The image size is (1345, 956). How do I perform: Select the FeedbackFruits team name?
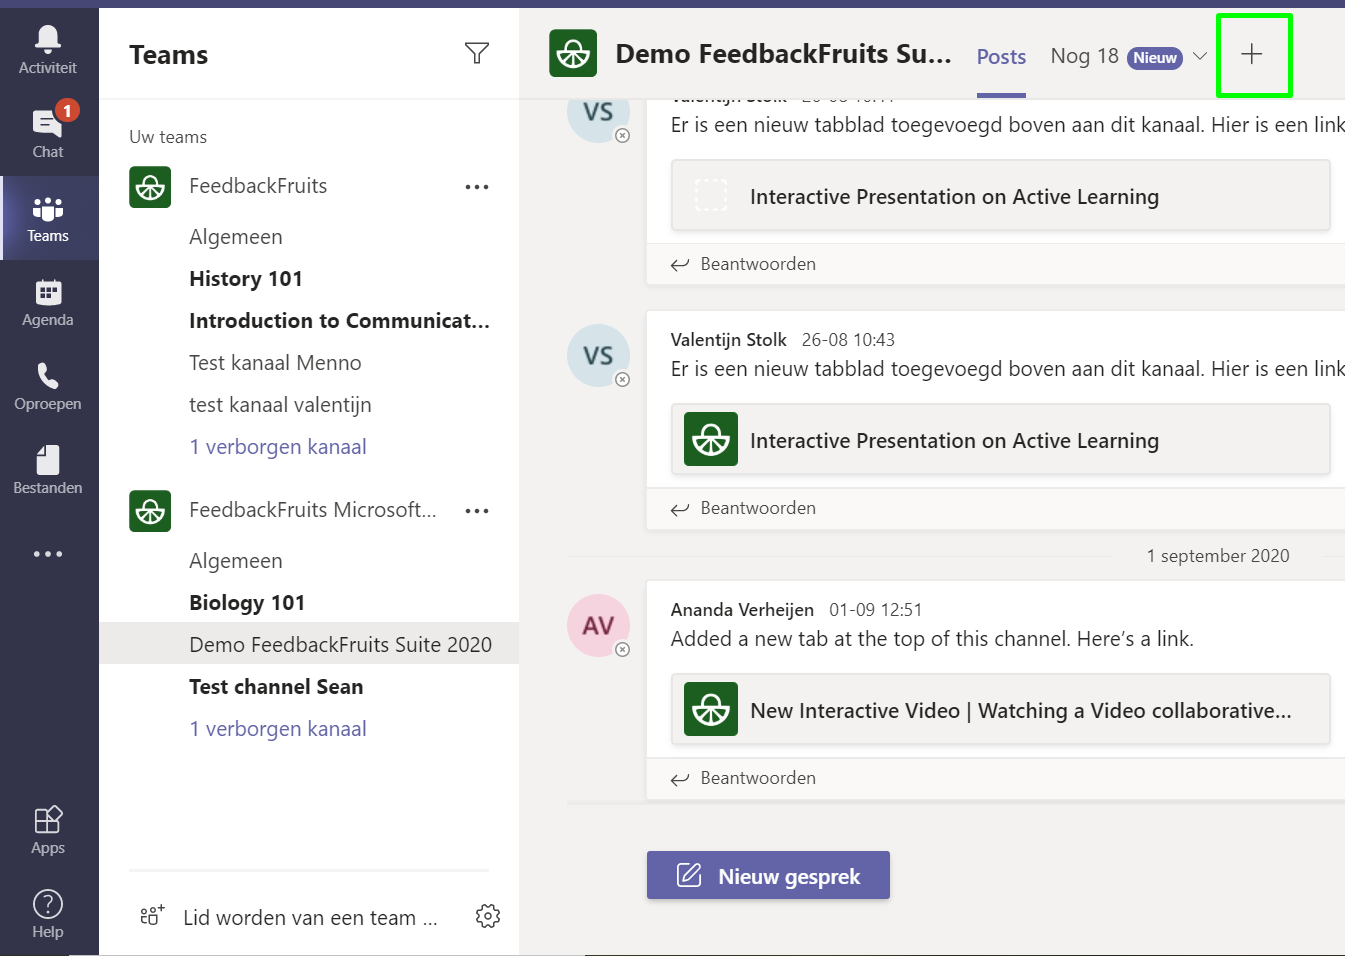tap(258, 186)
